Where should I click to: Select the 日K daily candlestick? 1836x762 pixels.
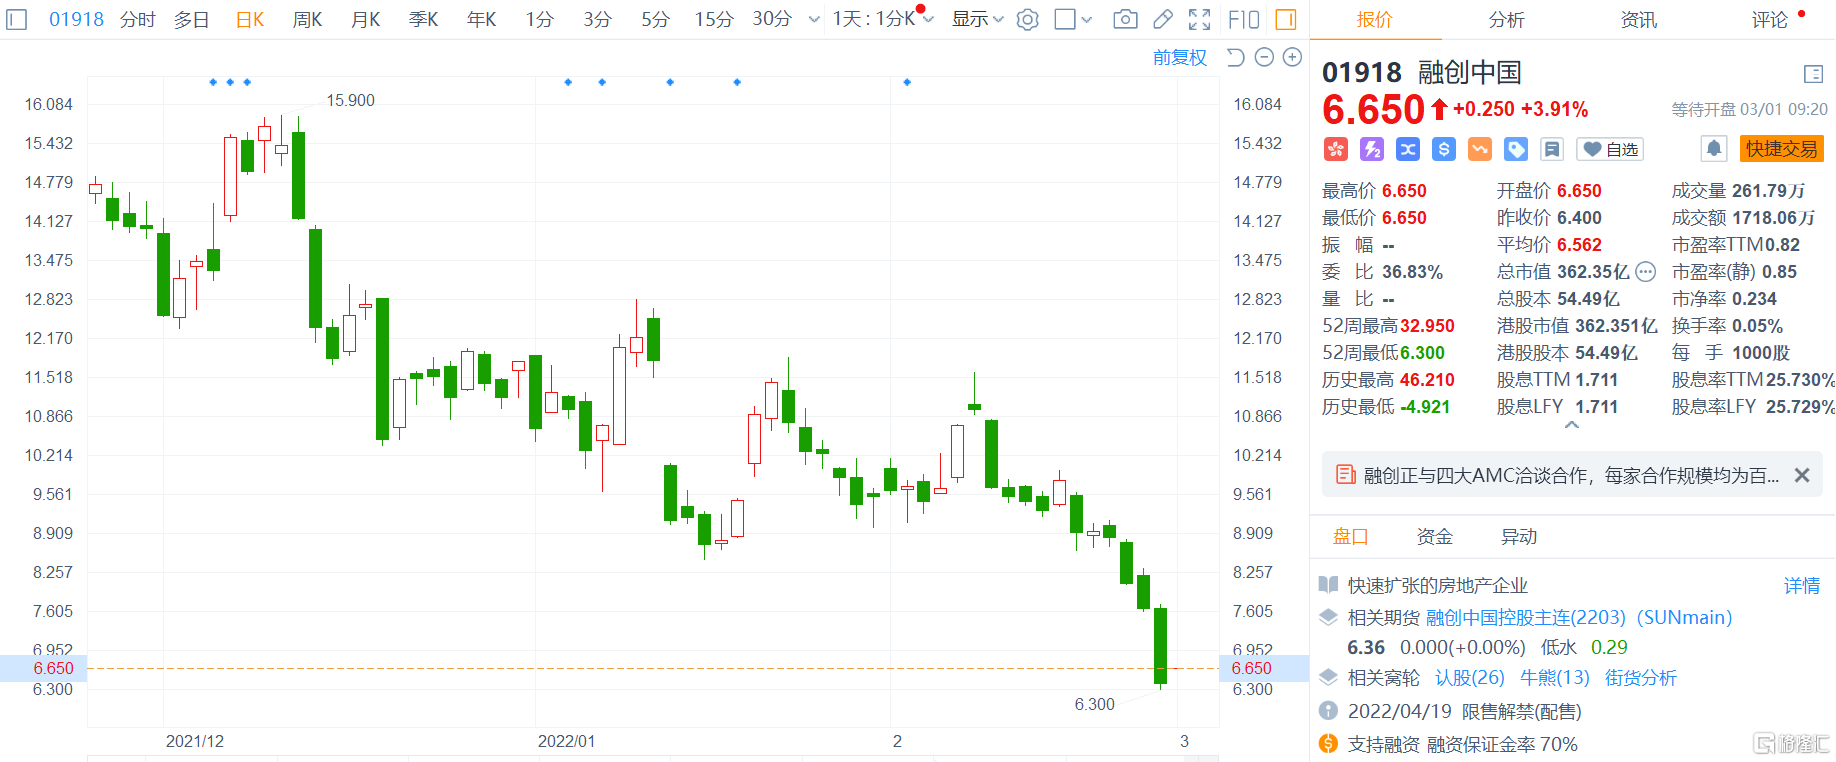coord(250,19)
